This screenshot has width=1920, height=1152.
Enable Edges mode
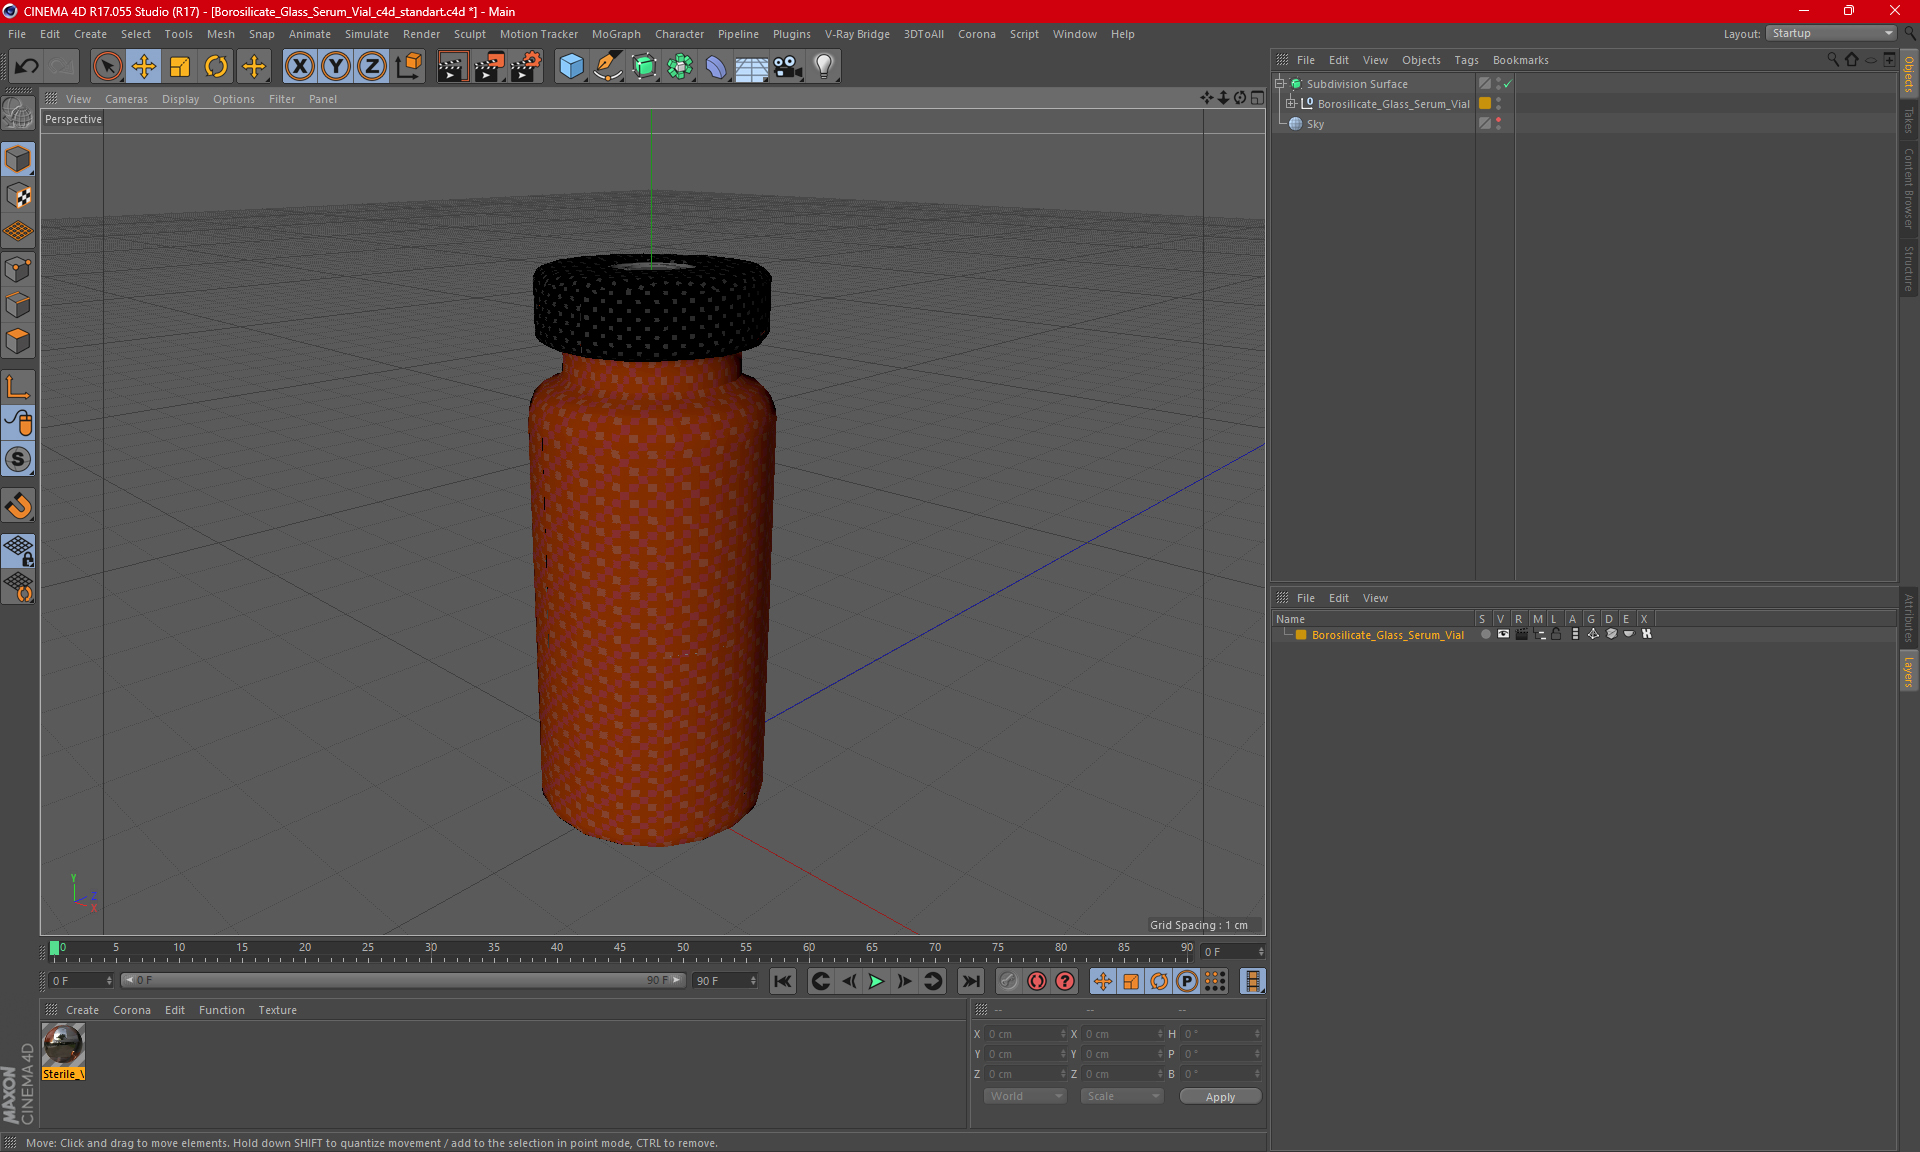pyautogui.click(x=18, y=305)
